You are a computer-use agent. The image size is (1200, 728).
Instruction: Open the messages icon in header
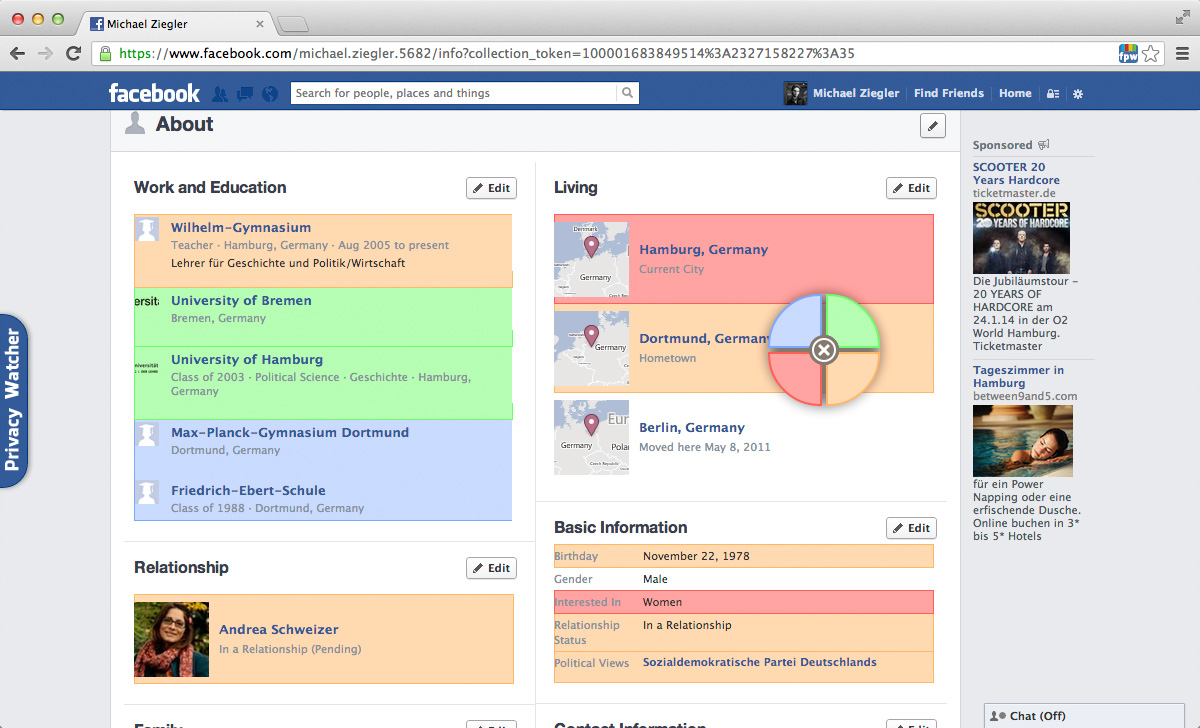click(245, 94)
